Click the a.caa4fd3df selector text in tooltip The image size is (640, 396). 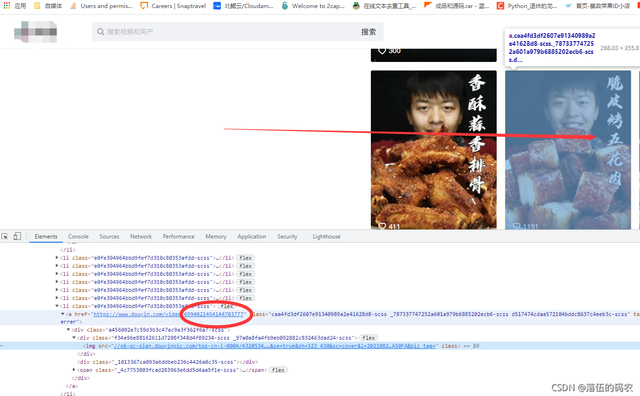click(551, 47)
